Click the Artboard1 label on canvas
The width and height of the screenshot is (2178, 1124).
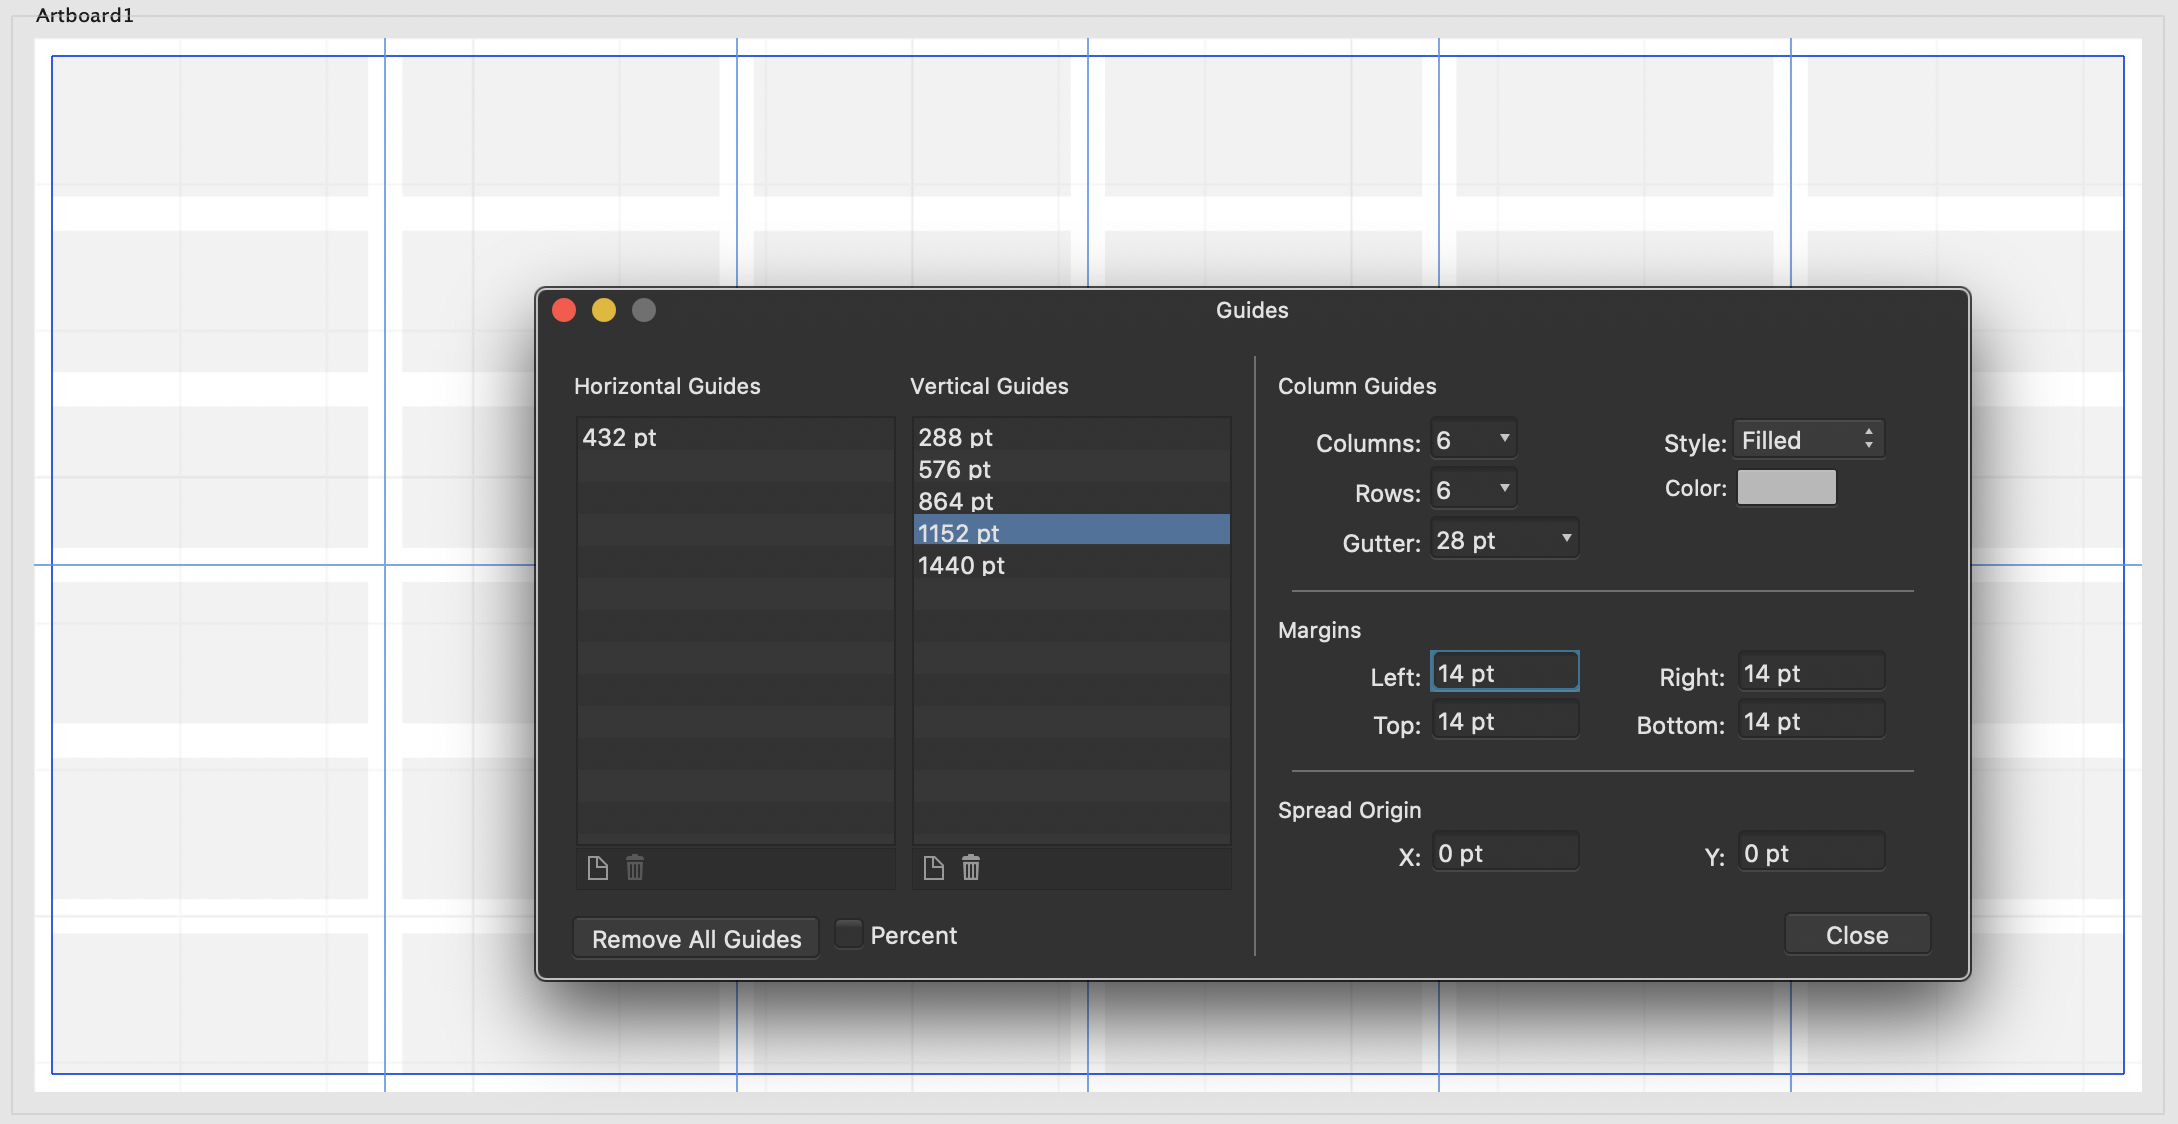tap(85, 15)
